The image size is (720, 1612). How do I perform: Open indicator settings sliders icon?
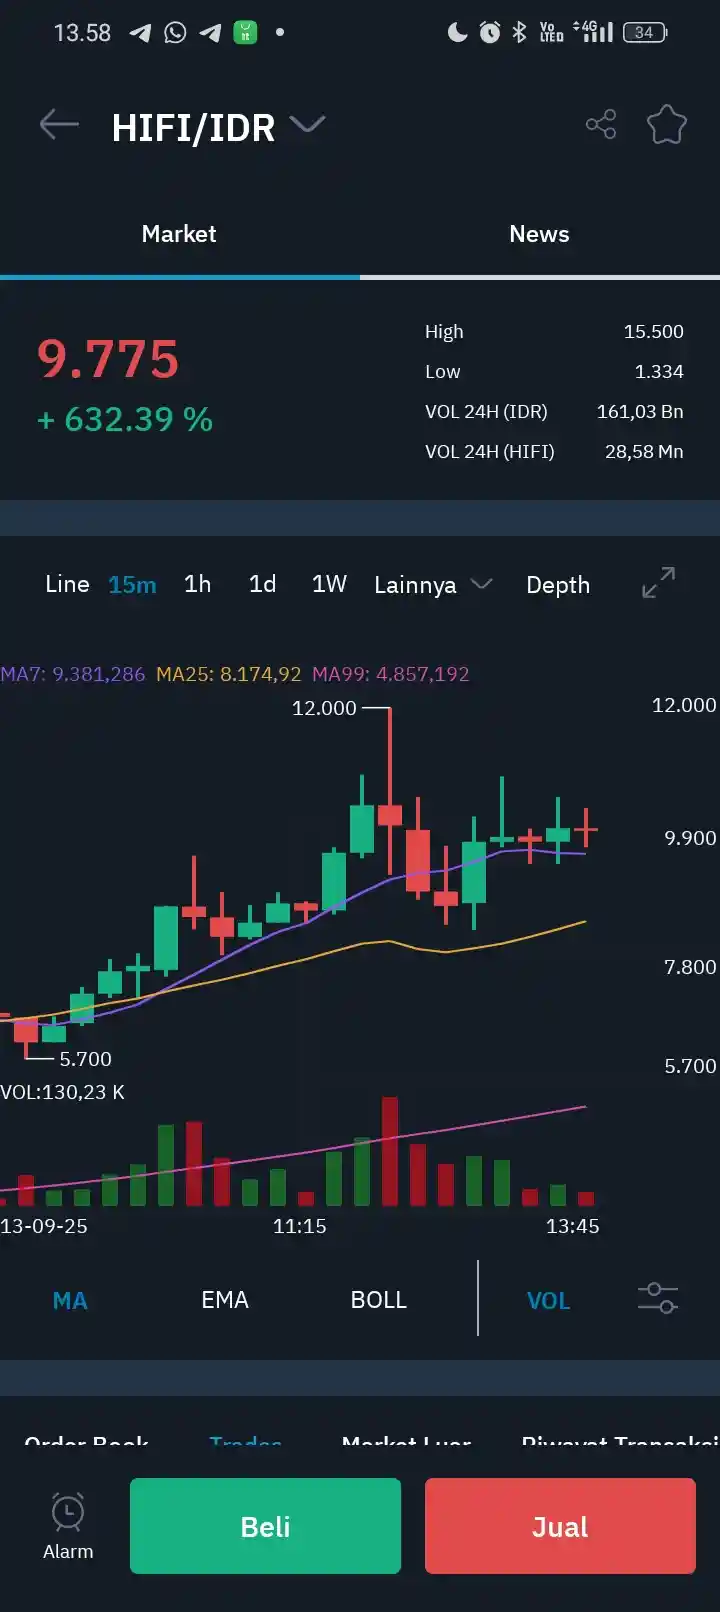pyautogui.click(x=657, y=1299)
